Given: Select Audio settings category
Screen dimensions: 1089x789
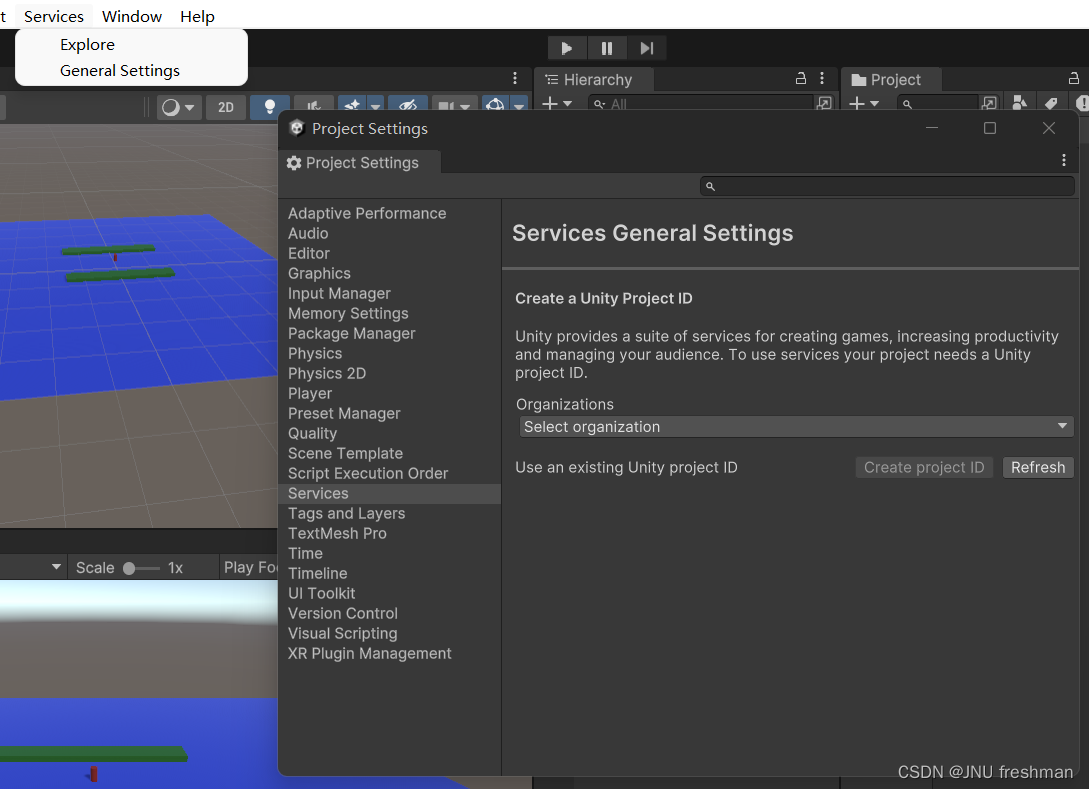Looking at the screenshot, I should (x=308, y=233).
